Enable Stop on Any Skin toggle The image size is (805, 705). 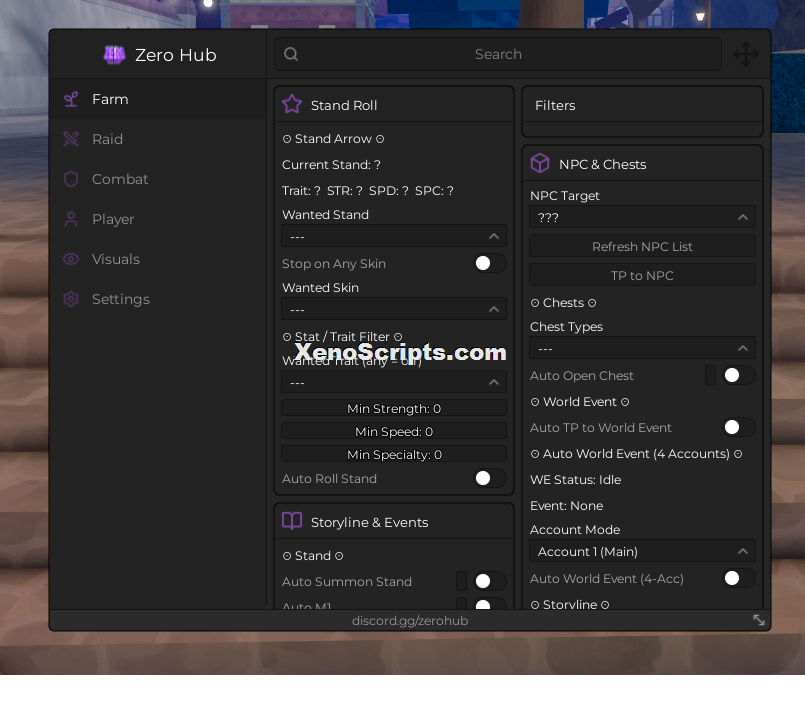489,263
